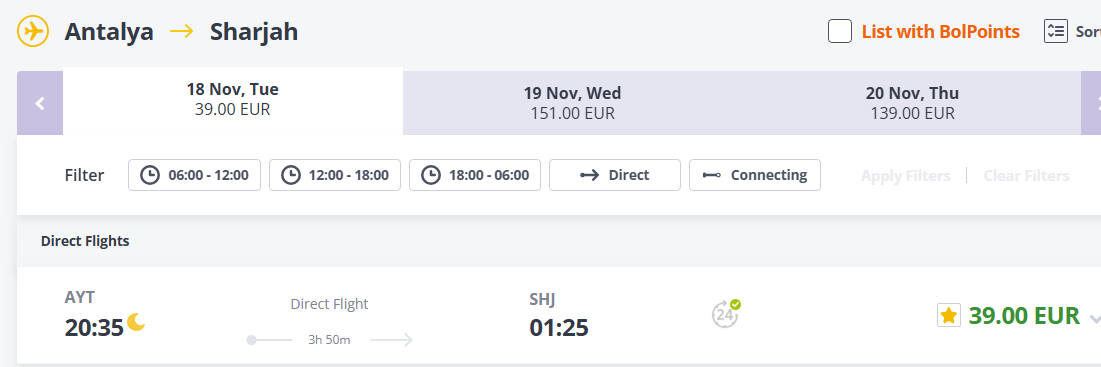Screen dimensions: 1101x367
Task: Select the 20 Nov, Thu date tab
Action: click(912, 103)
